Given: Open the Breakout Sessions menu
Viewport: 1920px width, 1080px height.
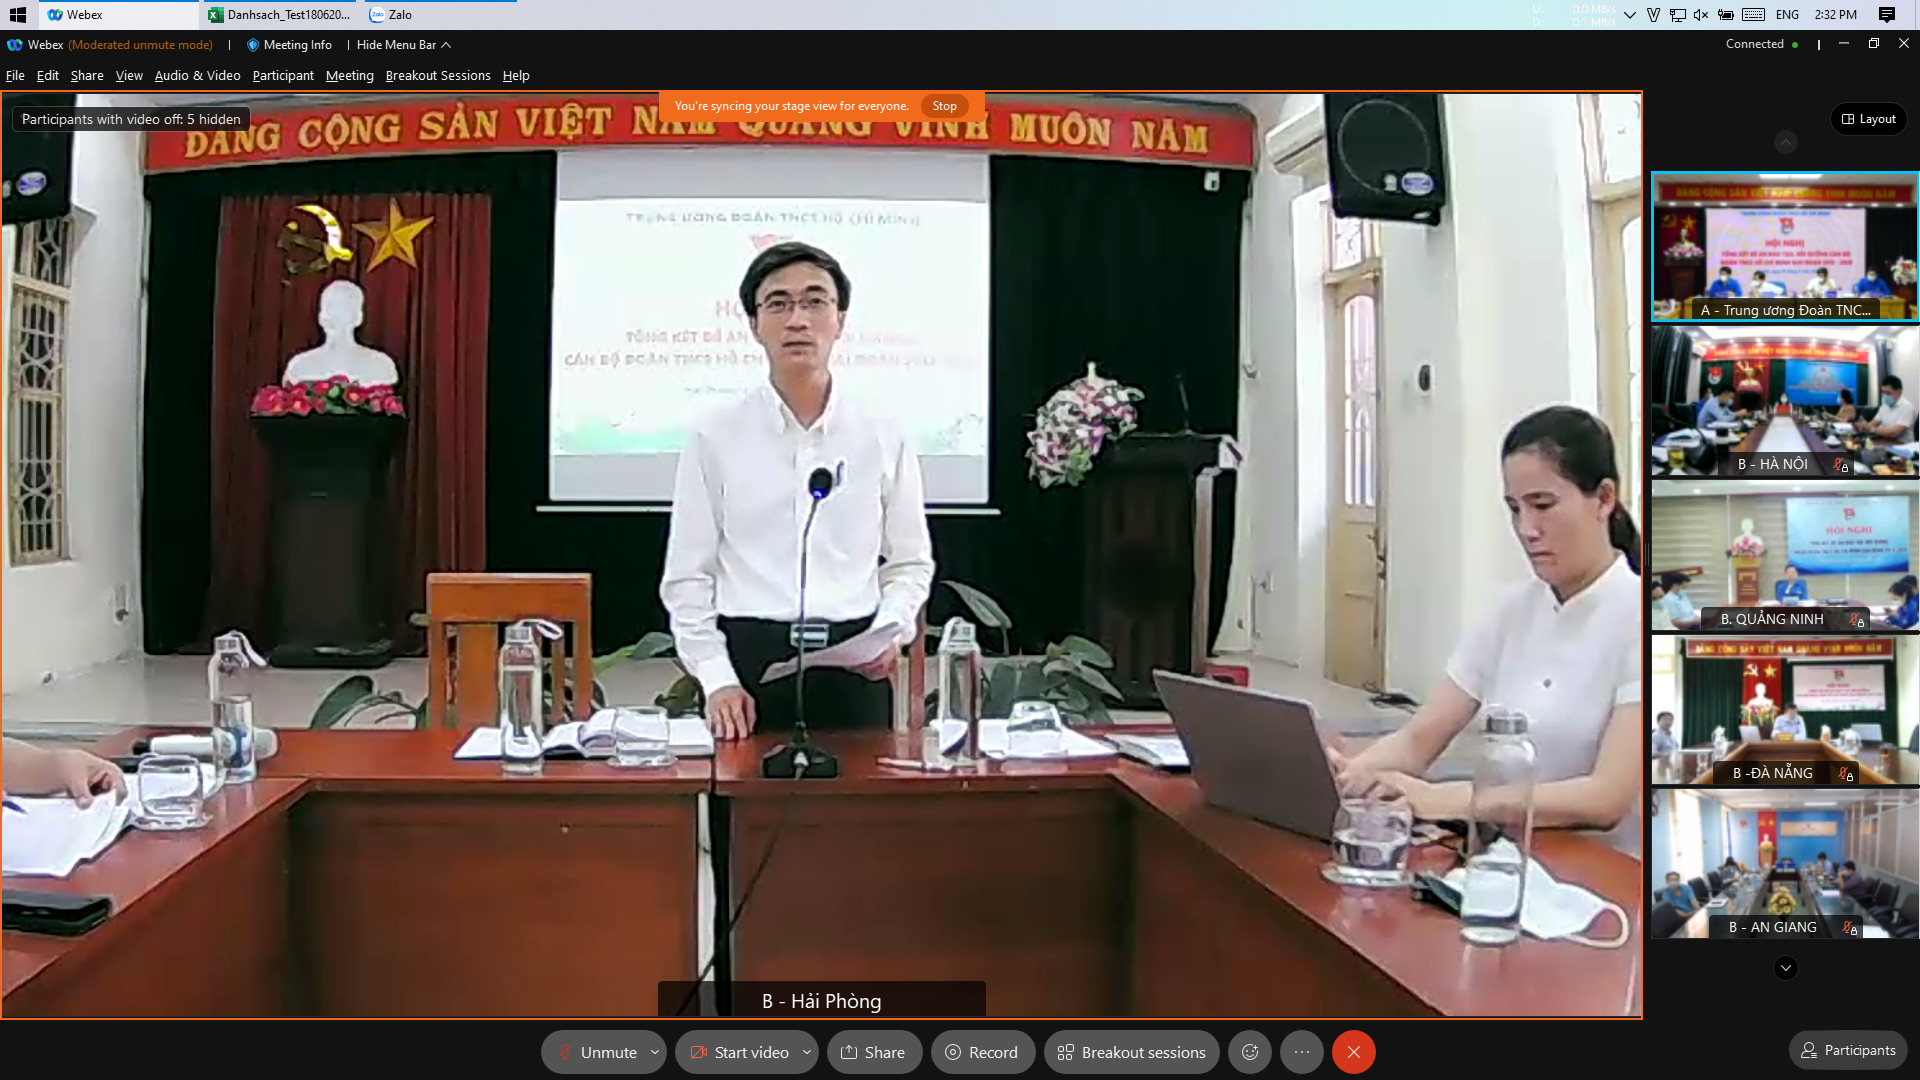Looking at the screenshot, I should click(437, 76).
